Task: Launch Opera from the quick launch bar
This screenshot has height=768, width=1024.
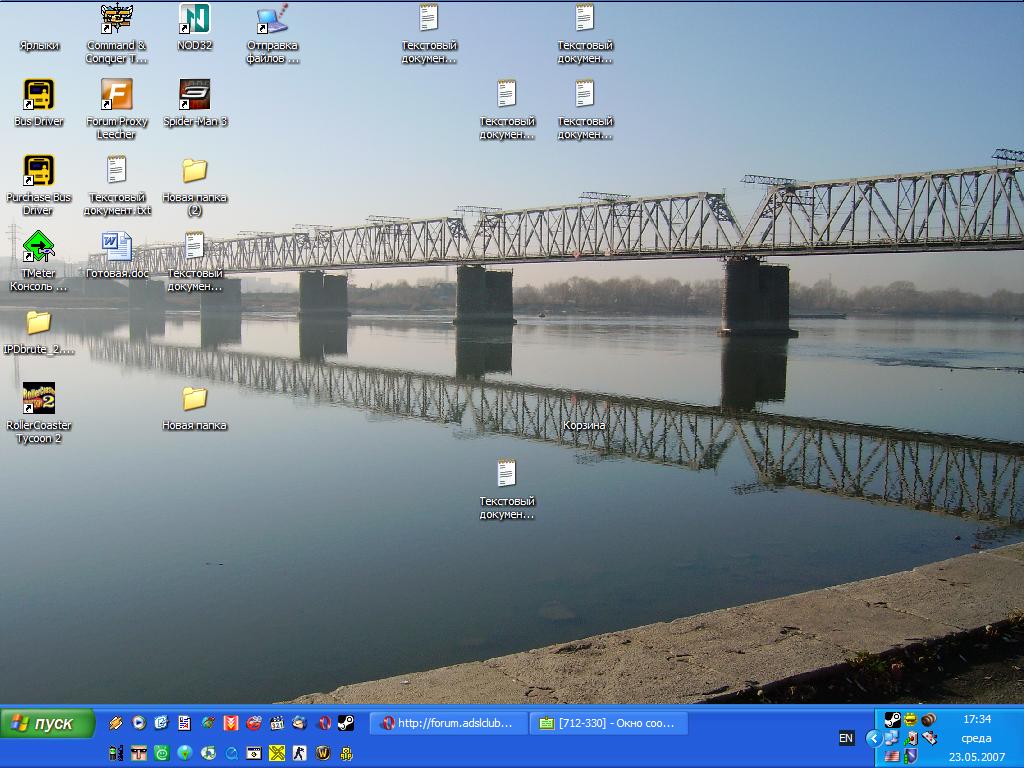Action: point(324,723)
